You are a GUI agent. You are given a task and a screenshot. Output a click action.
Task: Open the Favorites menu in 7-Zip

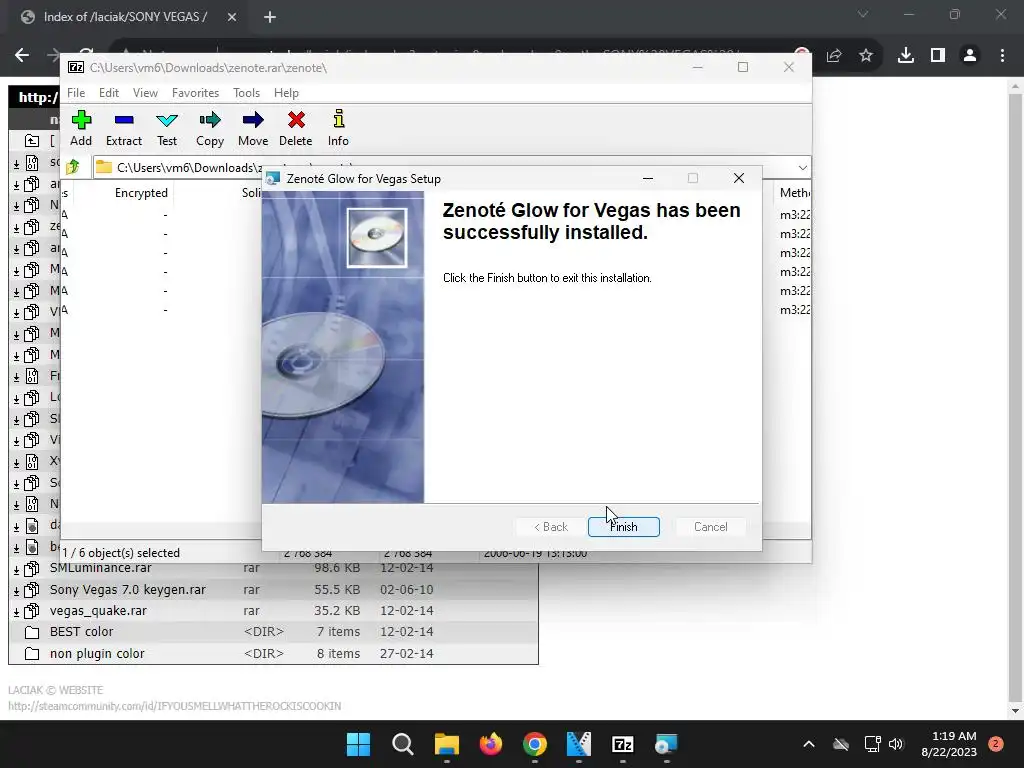tap(195, 93)
